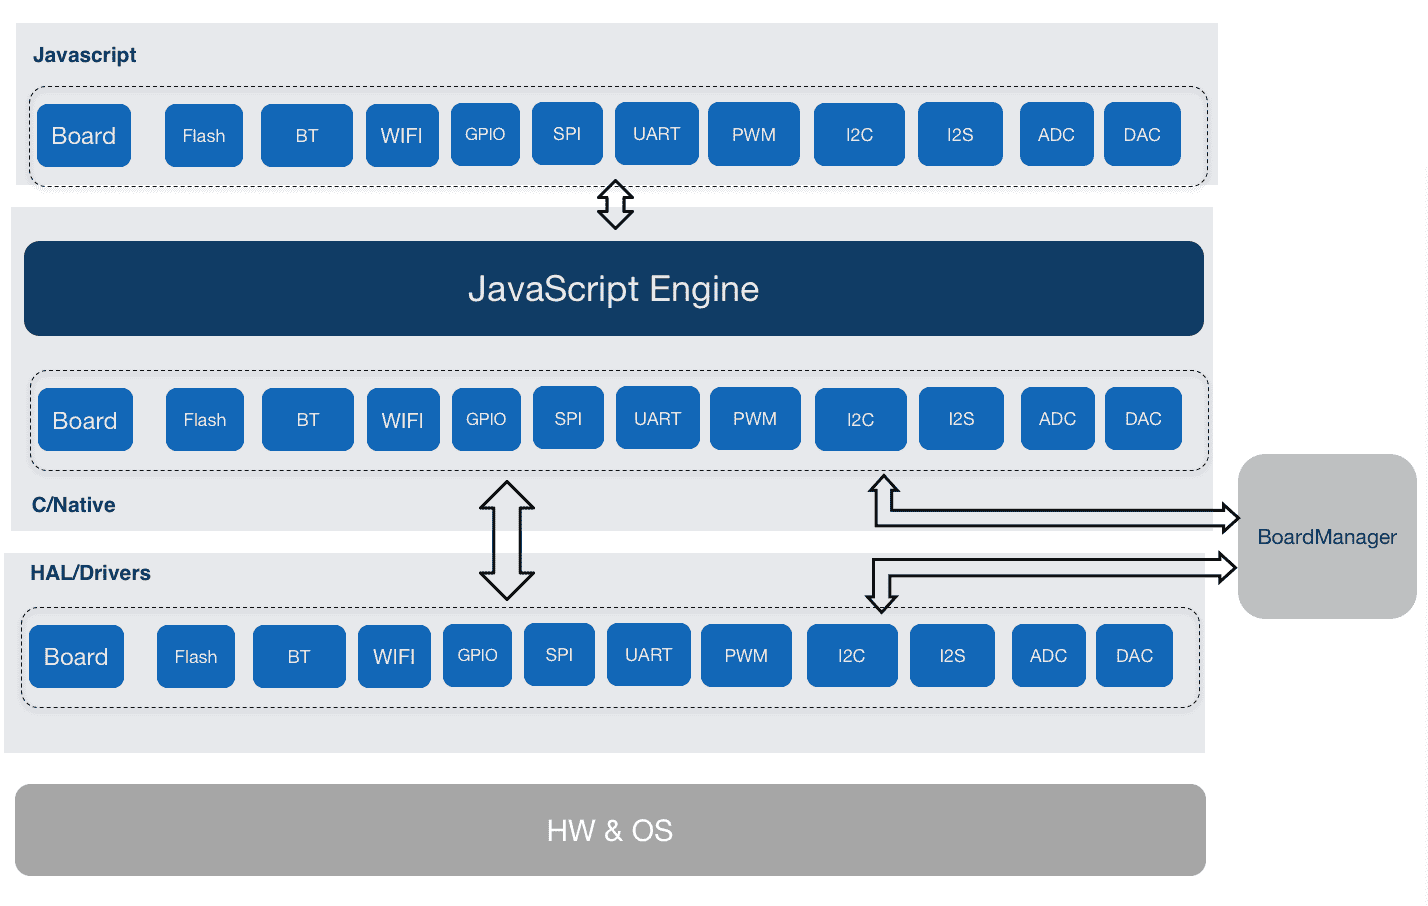1428x906 pixels.
Task: Click the HAL/Drivers layer label
Action: pos(90,573)
